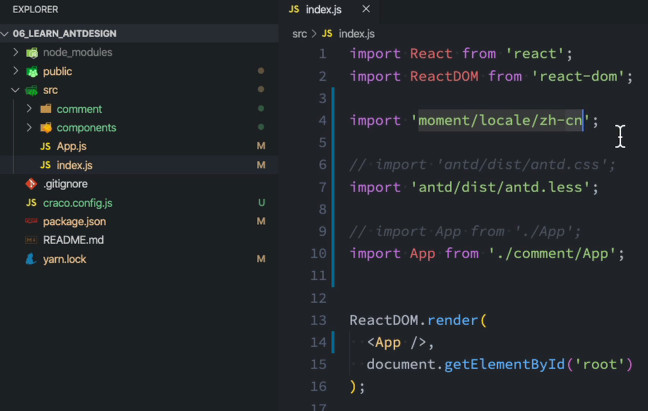The height and width of the screenshot is (411, 648).
Task: Click the comment folder icon
Action: (x=46, y=109)
